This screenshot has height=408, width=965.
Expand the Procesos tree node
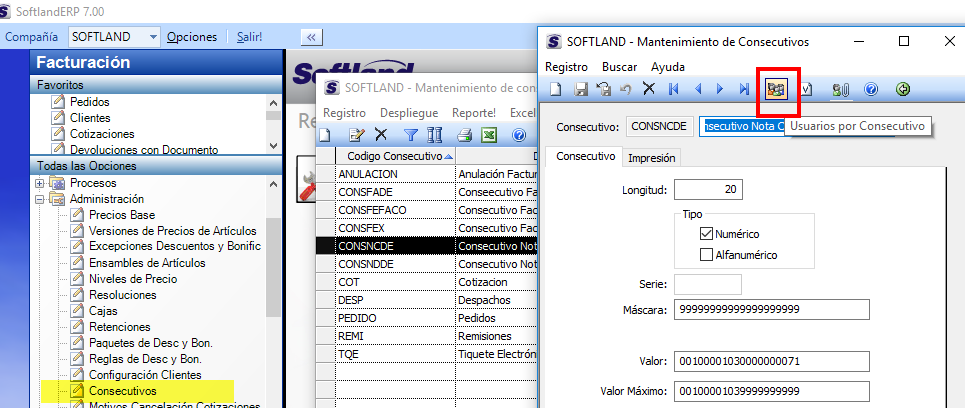tap(41, 183)
